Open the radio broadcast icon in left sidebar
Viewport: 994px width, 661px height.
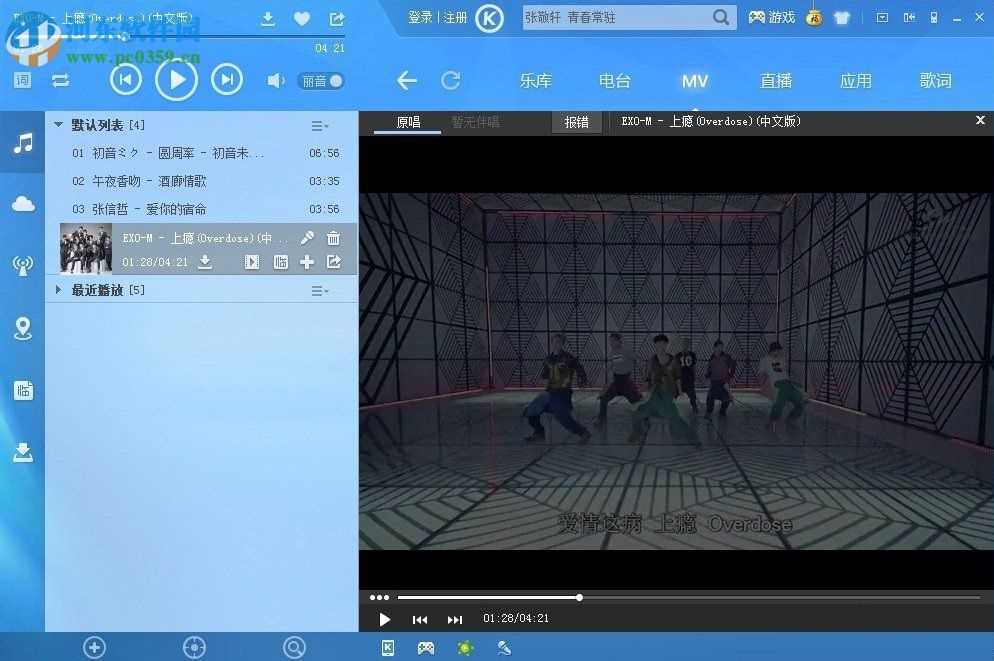tap(22, 265)
